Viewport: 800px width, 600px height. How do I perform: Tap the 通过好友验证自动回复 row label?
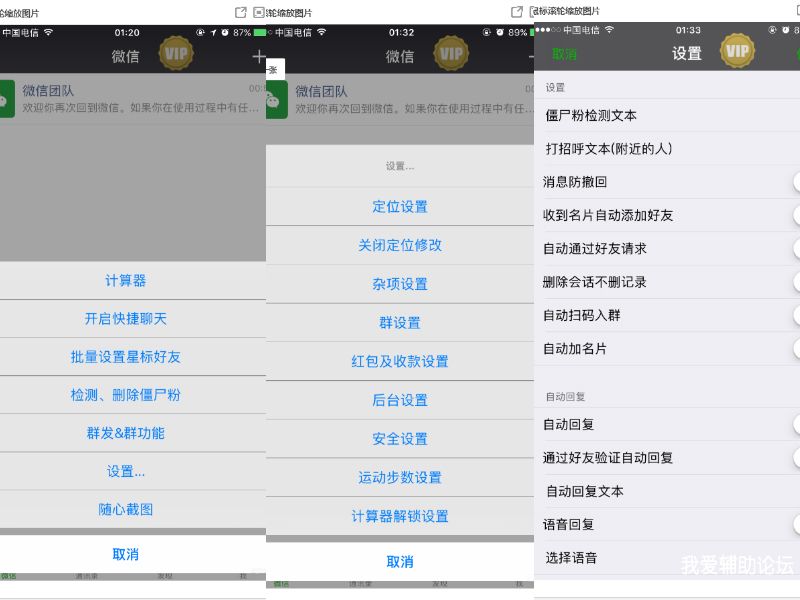coord(608,458)
